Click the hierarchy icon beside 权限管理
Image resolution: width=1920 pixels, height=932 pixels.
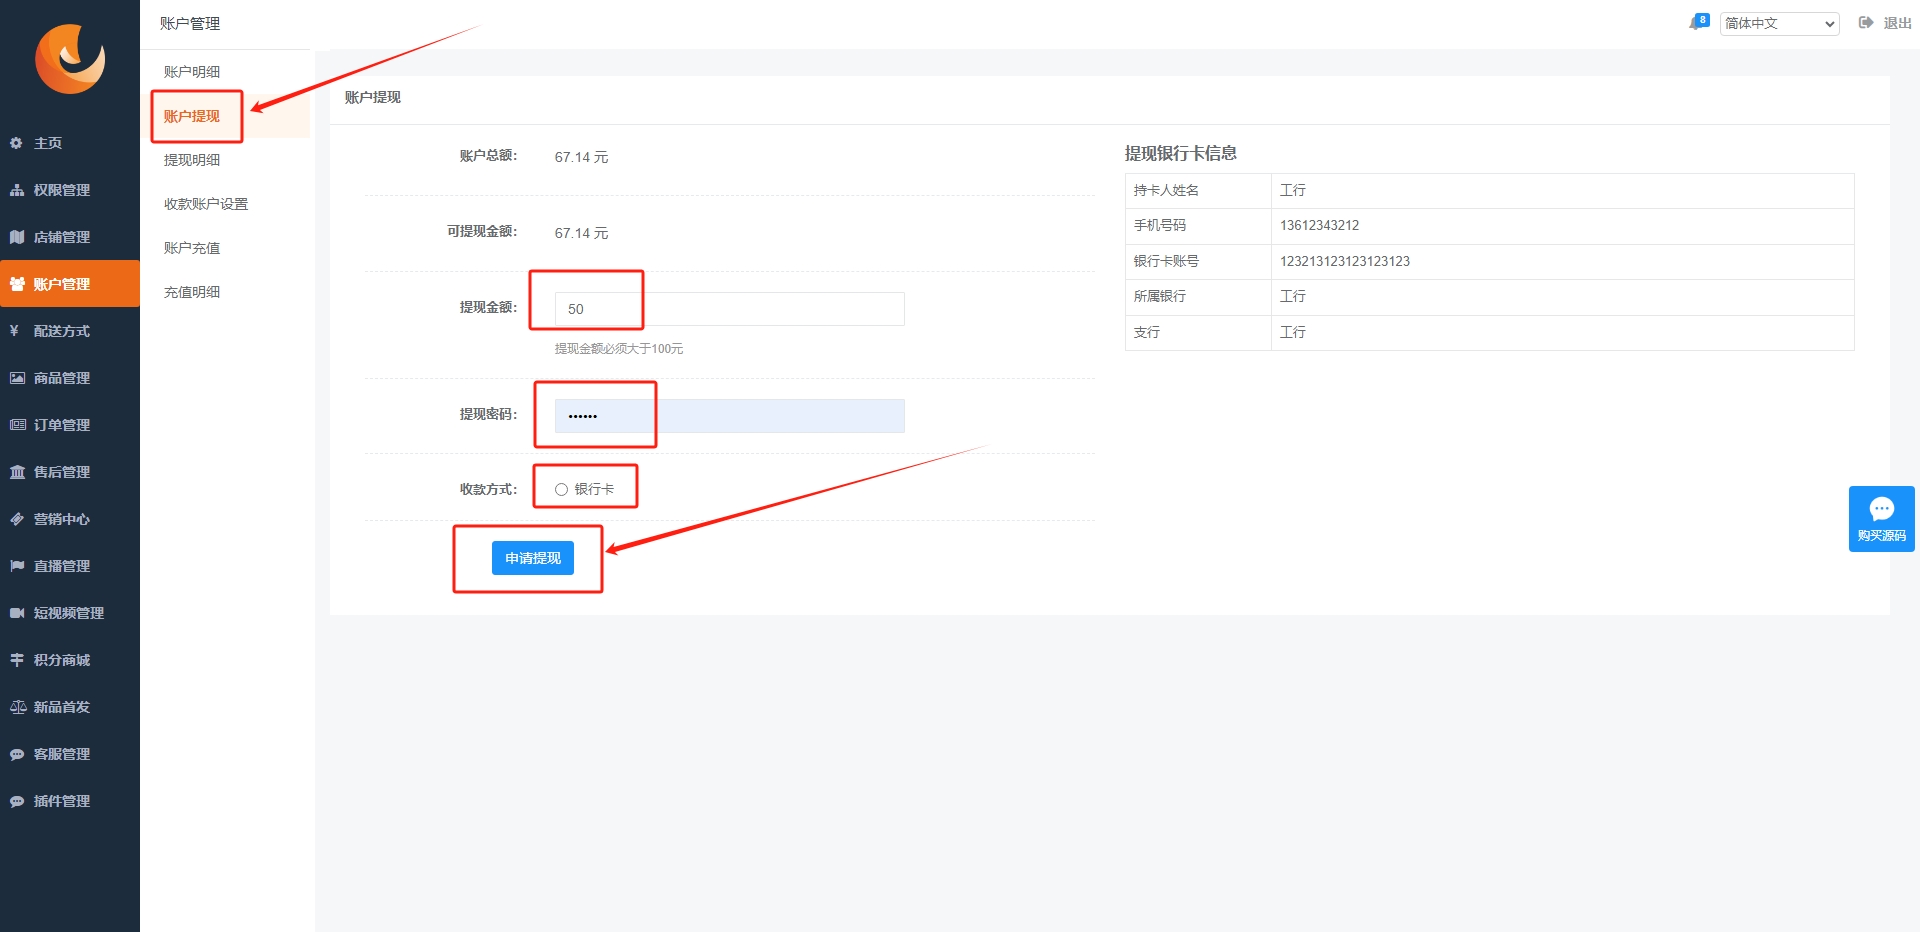click(17, 190)
